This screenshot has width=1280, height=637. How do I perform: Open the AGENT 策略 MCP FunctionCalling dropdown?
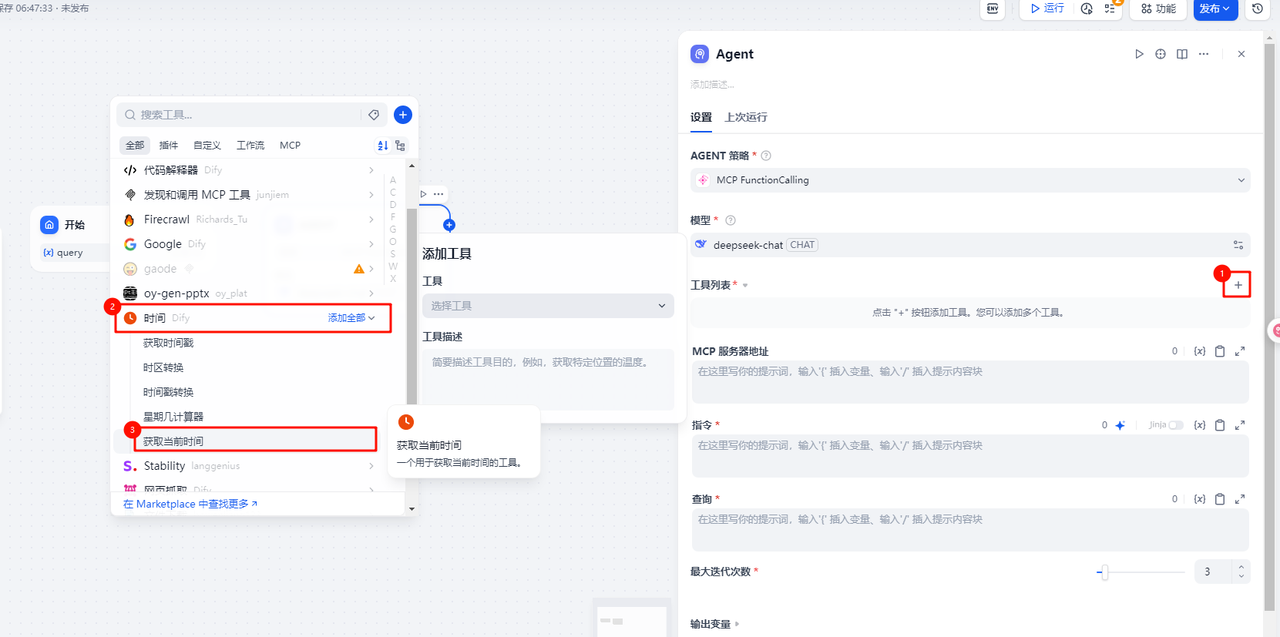pos(969,180)
